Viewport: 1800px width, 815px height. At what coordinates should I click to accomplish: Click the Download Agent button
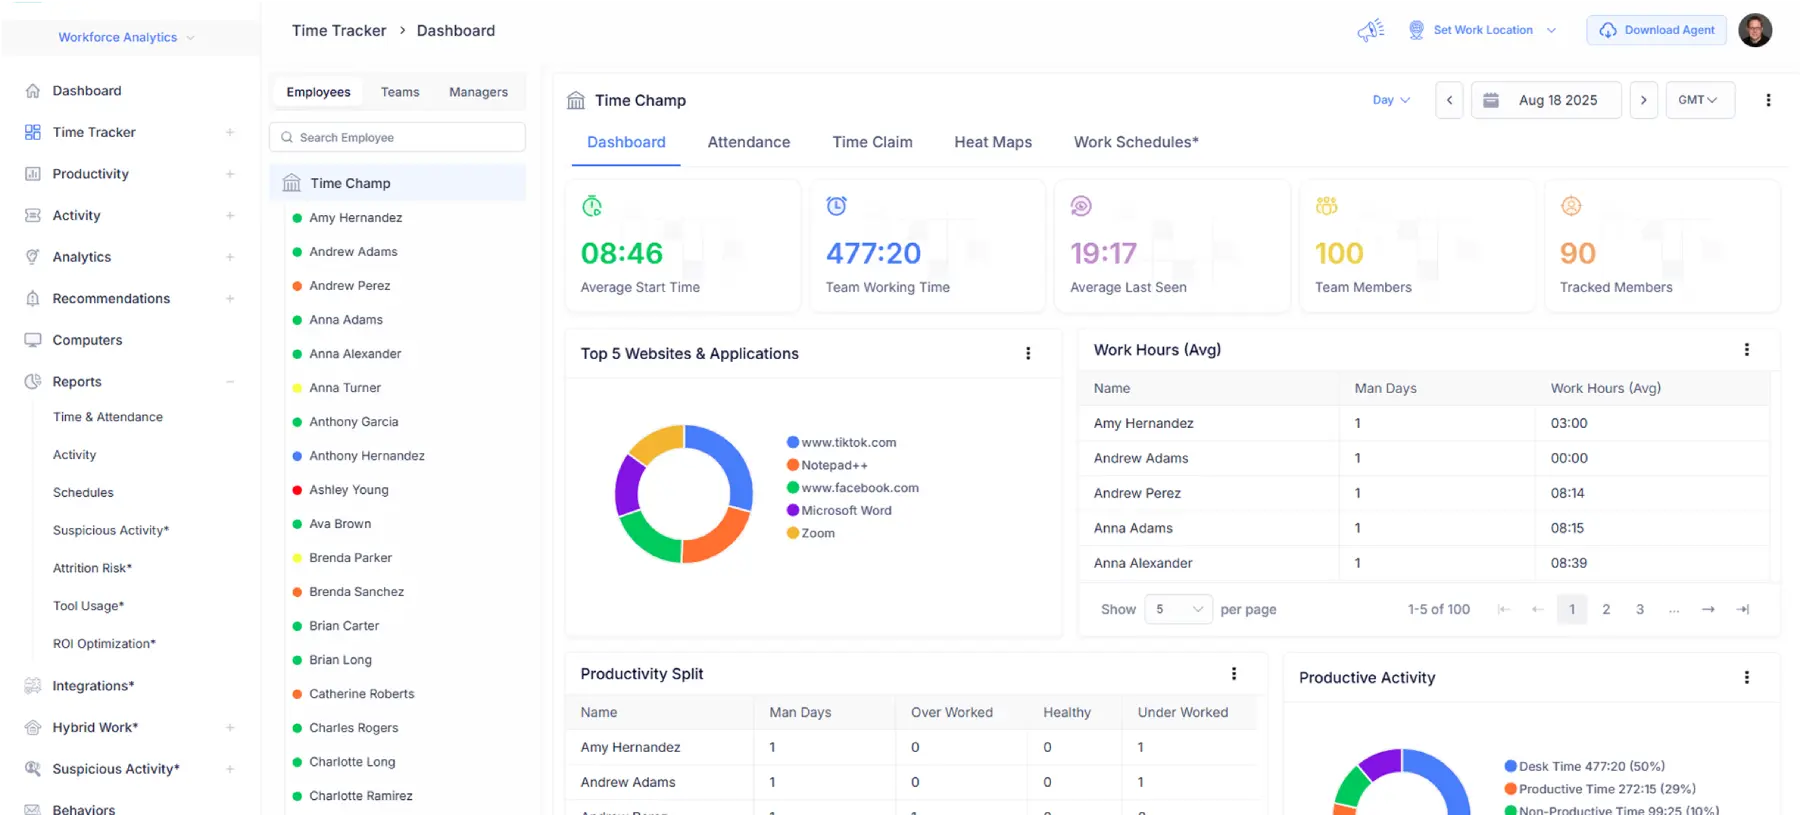point(1657,30)
